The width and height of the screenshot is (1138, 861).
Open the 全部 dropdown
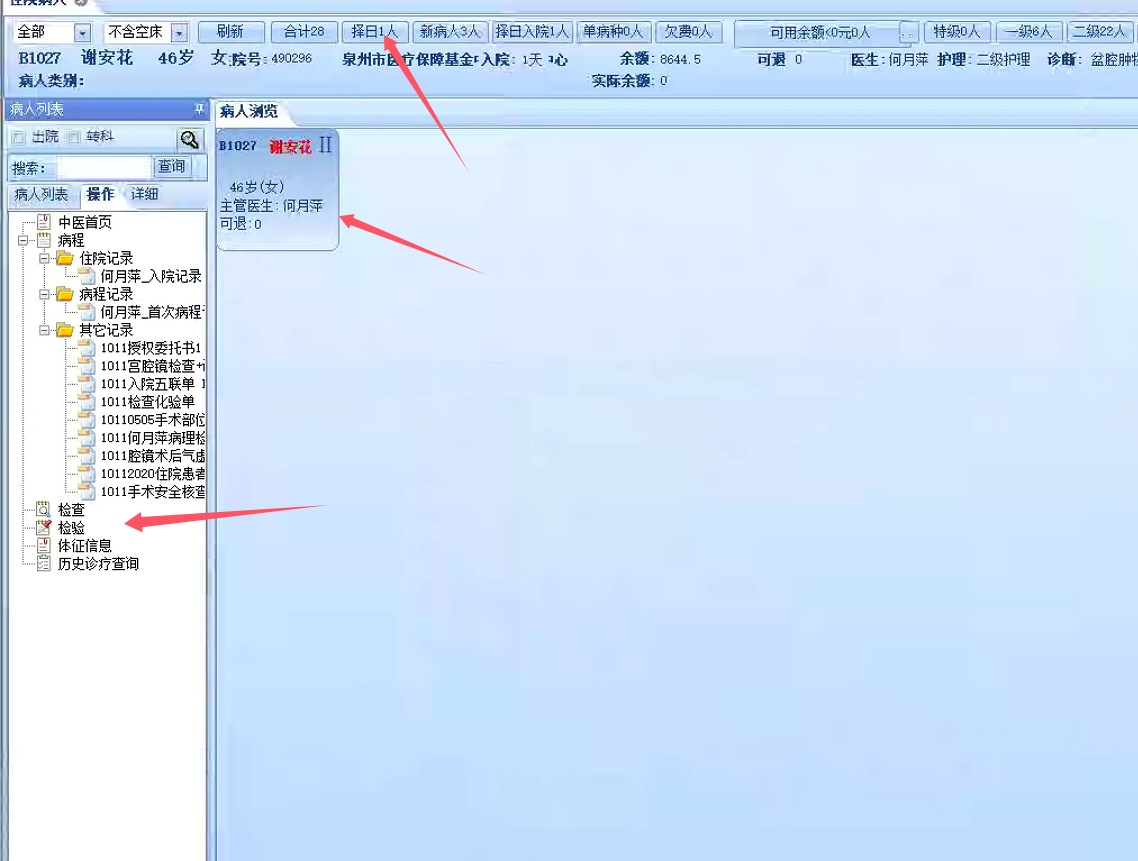coord(82,33)
